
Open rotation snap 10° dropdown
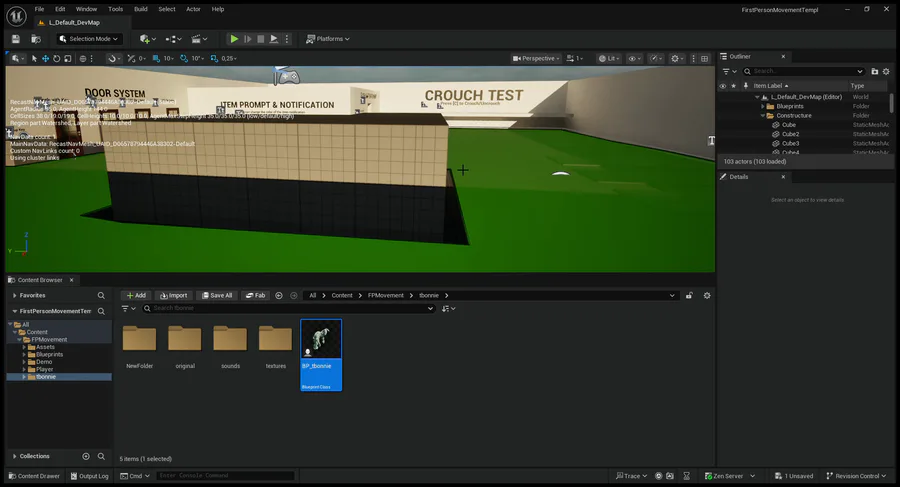tap(198, 59)
